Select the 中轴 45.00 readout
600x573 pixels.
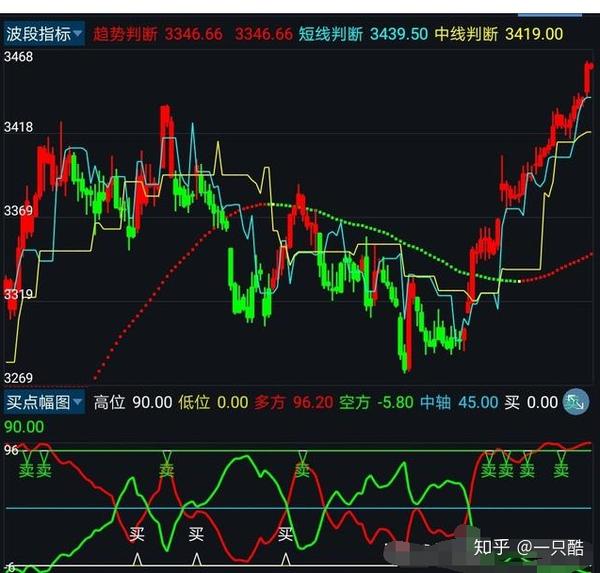point(459,402)
